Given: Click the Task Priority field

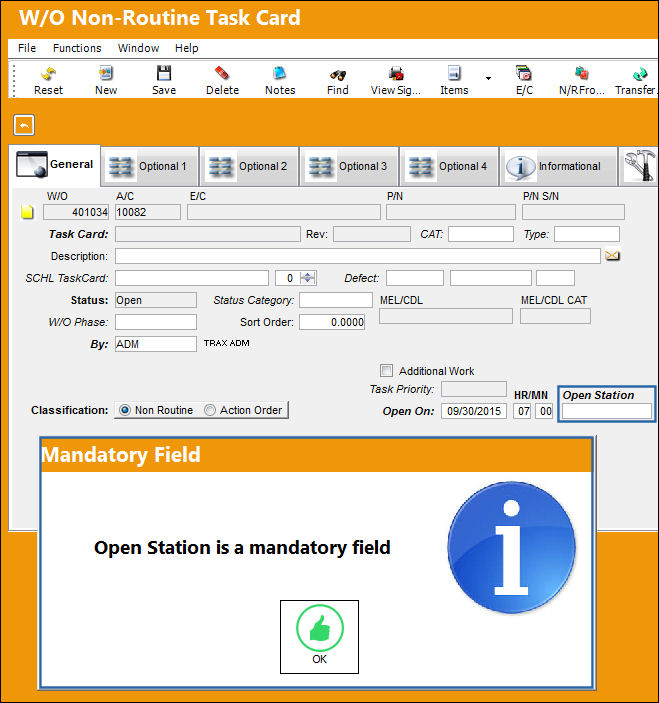Looking at the screenshot, I should click(x=474, y=389).
